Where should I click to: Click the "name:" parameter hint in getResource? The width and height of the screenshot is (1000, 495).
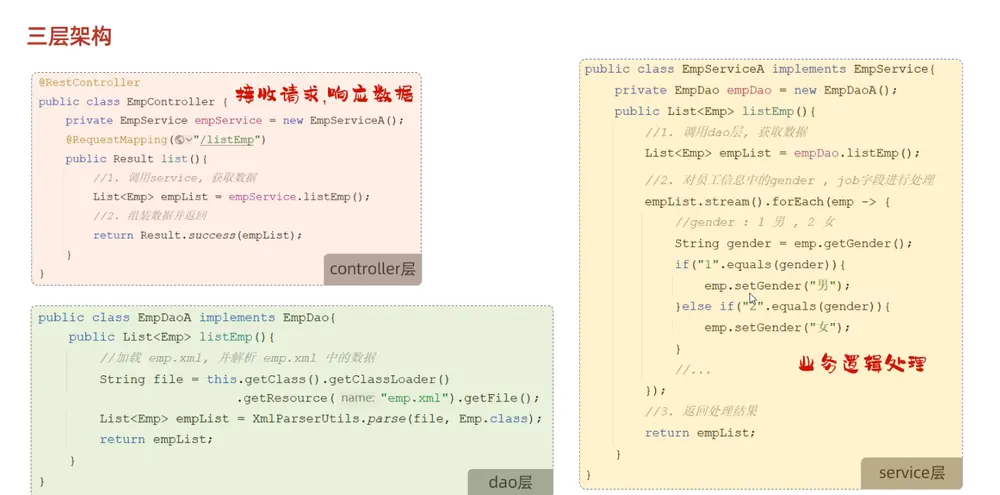pyautogui.click(x=358, y=398)
